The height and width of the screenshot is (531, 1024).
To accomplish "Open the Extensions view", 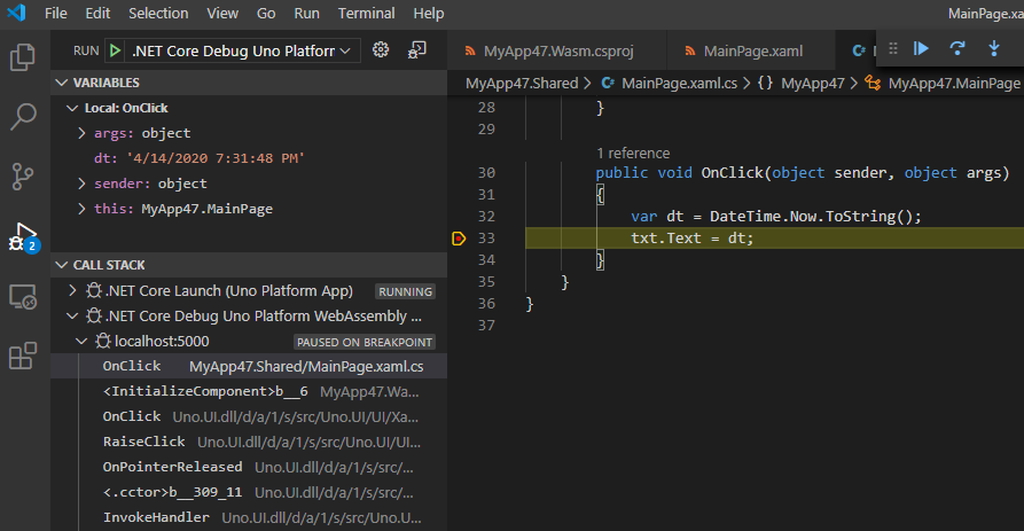I will (23, 356).
